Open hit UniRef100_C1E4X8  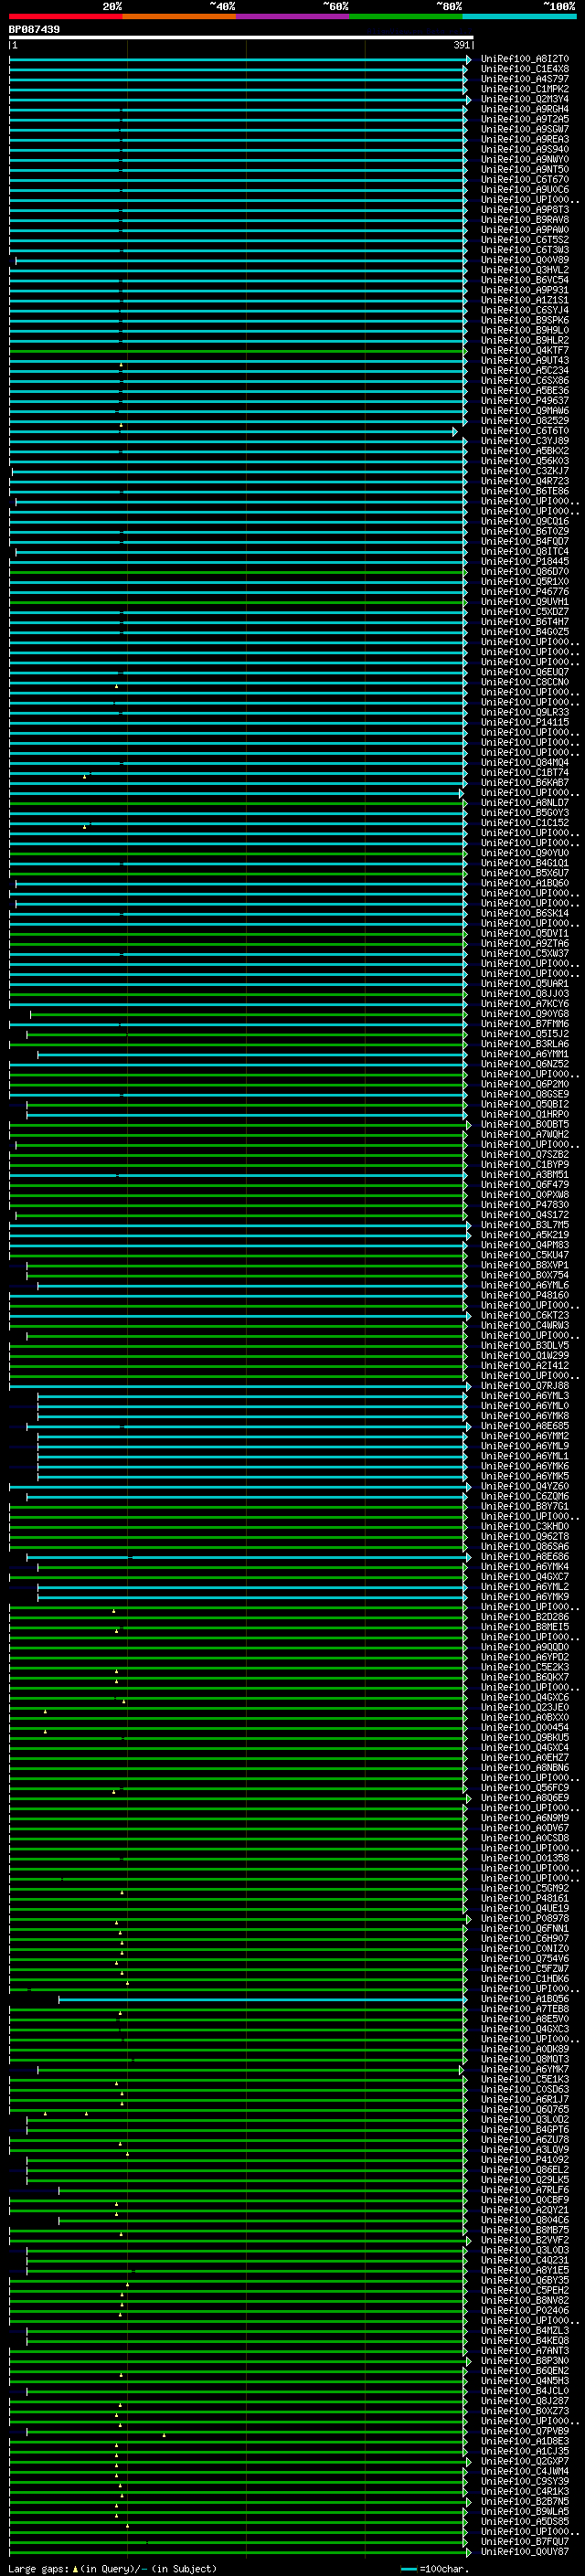pyautogui.click(x=525, y=69)
